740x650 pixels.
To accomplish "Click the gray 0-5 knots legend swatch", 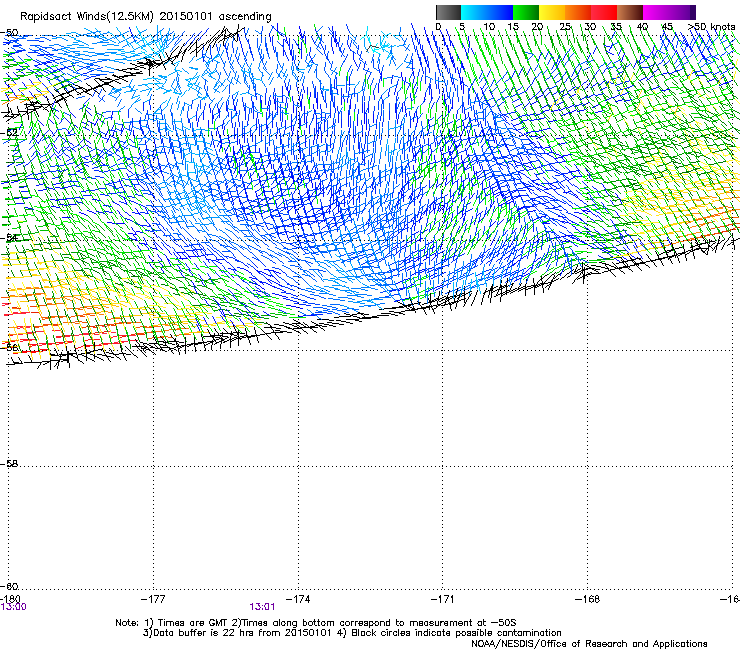I will pos(448,12).
